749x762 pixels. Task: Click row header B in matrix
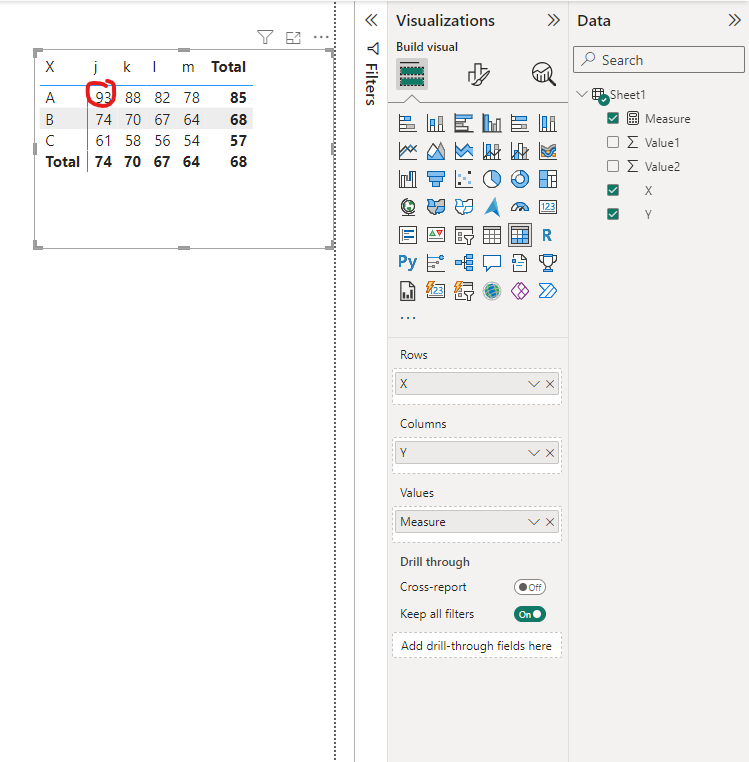pos(50,120)
